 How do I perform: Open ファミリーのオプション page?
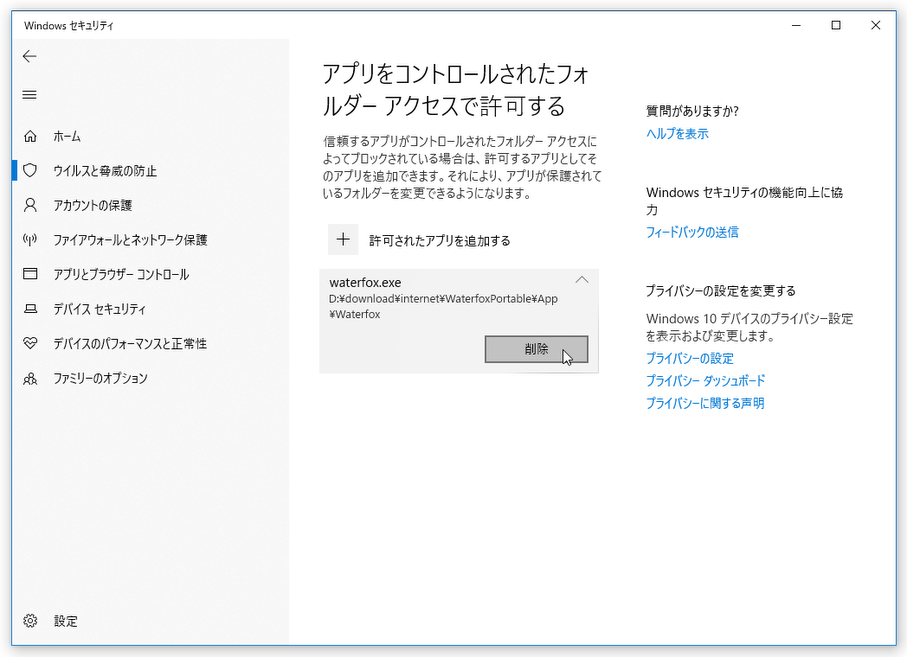100,378
